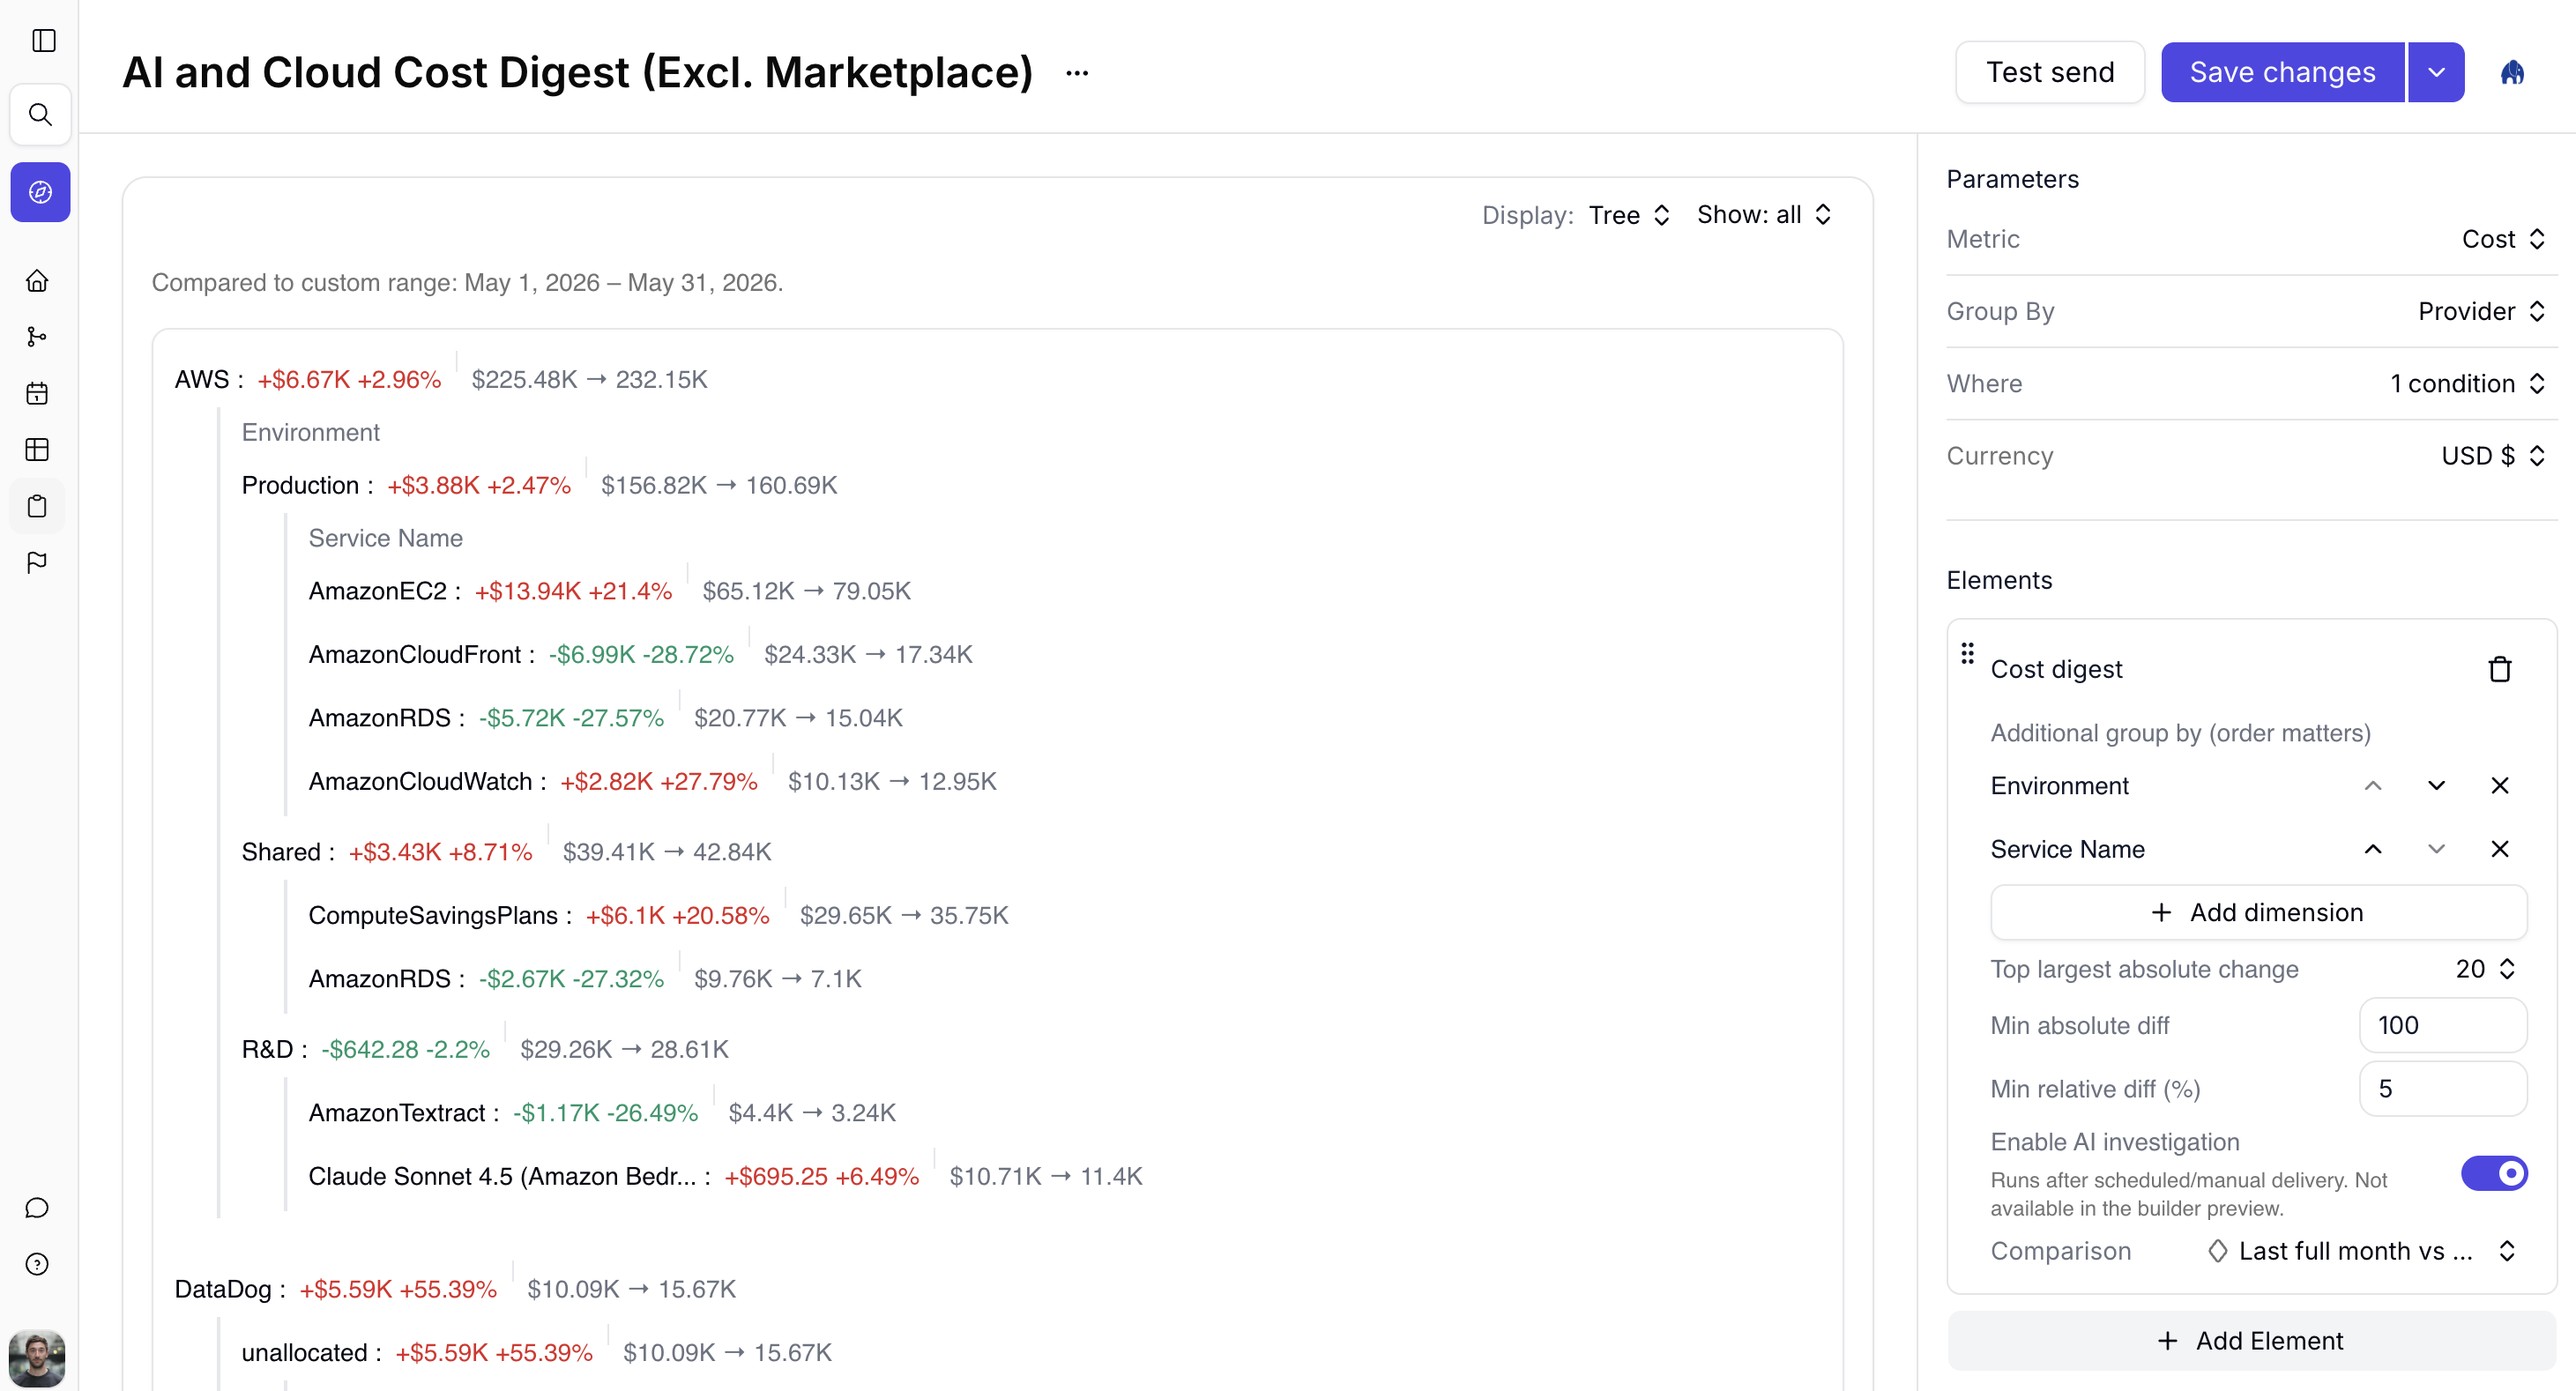The height and width of the screenshot is (1391, 2576).
Task: Select AmazonRDS row at -$2.67K
Action: 585,979
